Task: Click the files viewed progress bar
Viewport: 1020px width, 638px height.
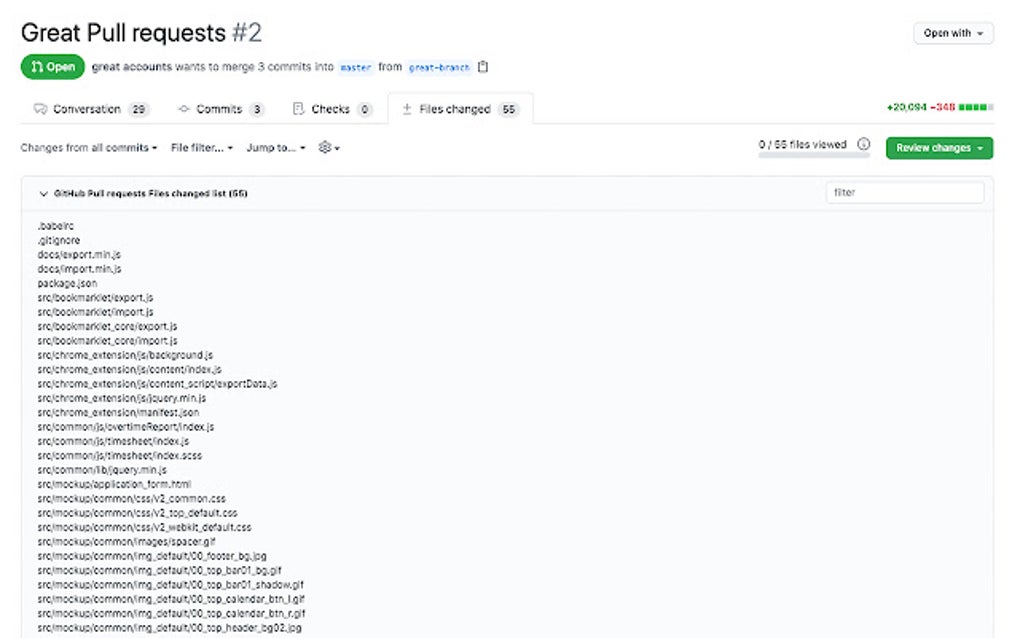Action: tap(813, 155)
